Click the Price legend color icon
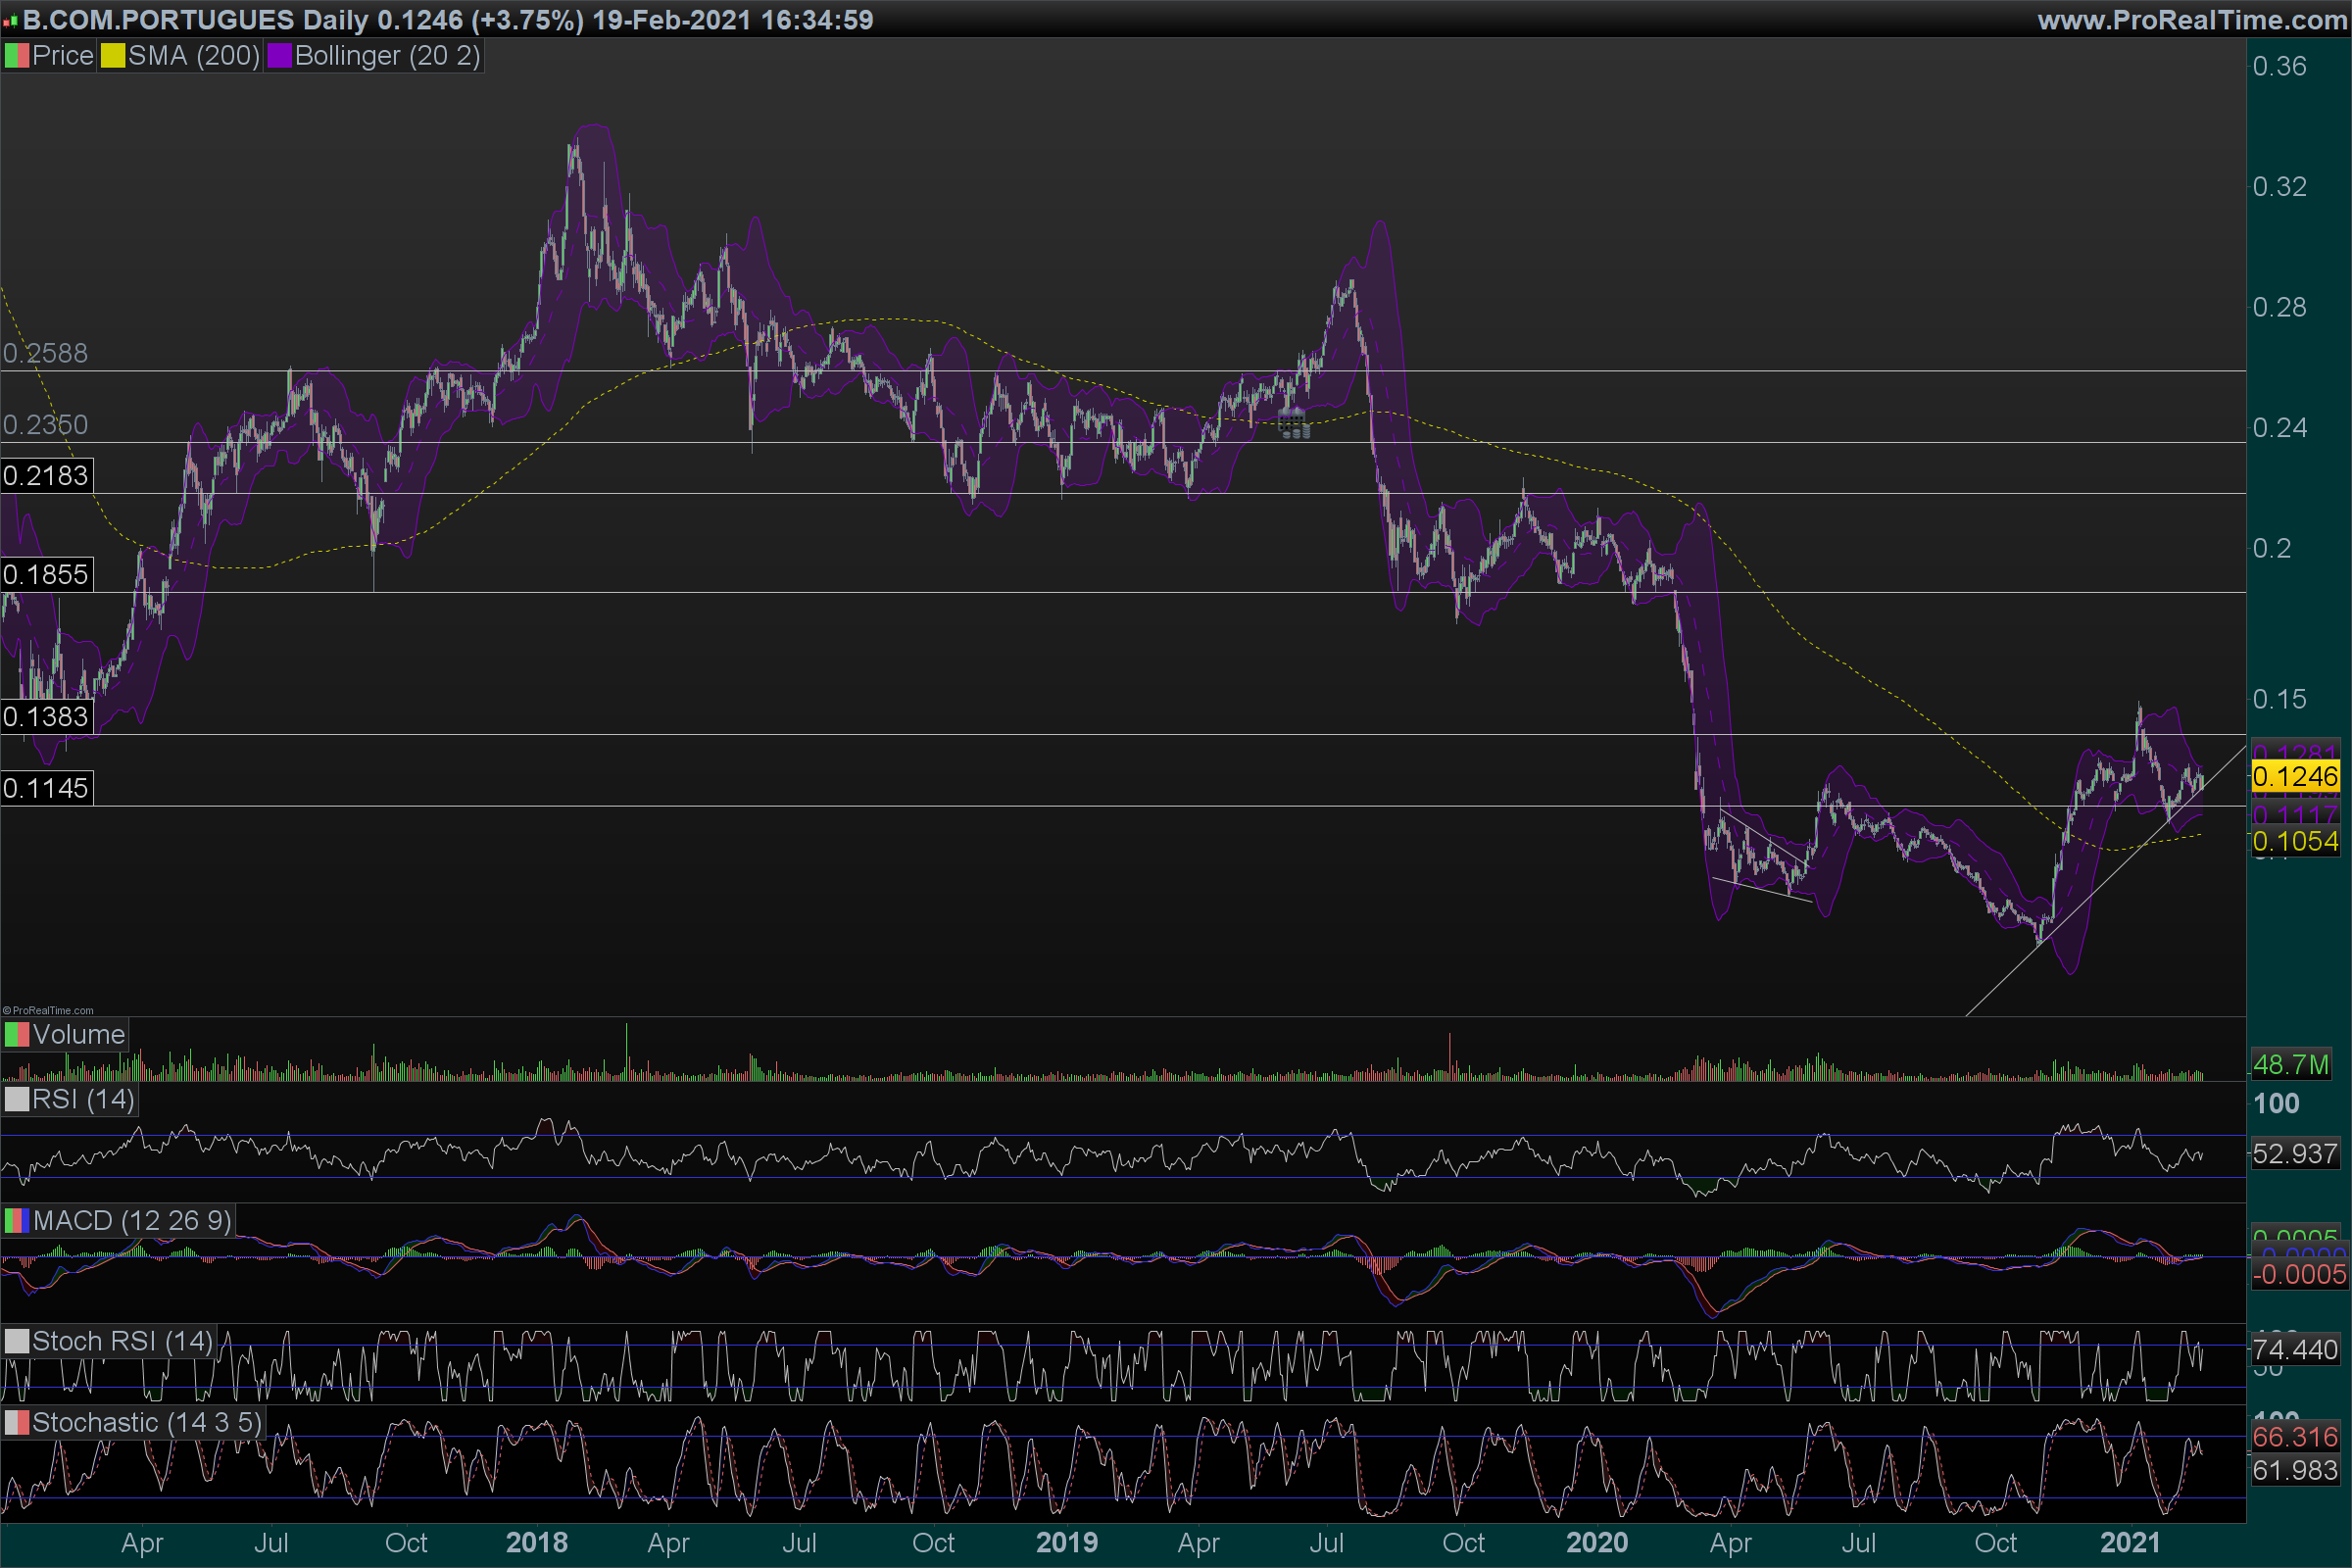Image resolution: width=2352 pixels, height=1568 pixels. click(x=17, y=56)
